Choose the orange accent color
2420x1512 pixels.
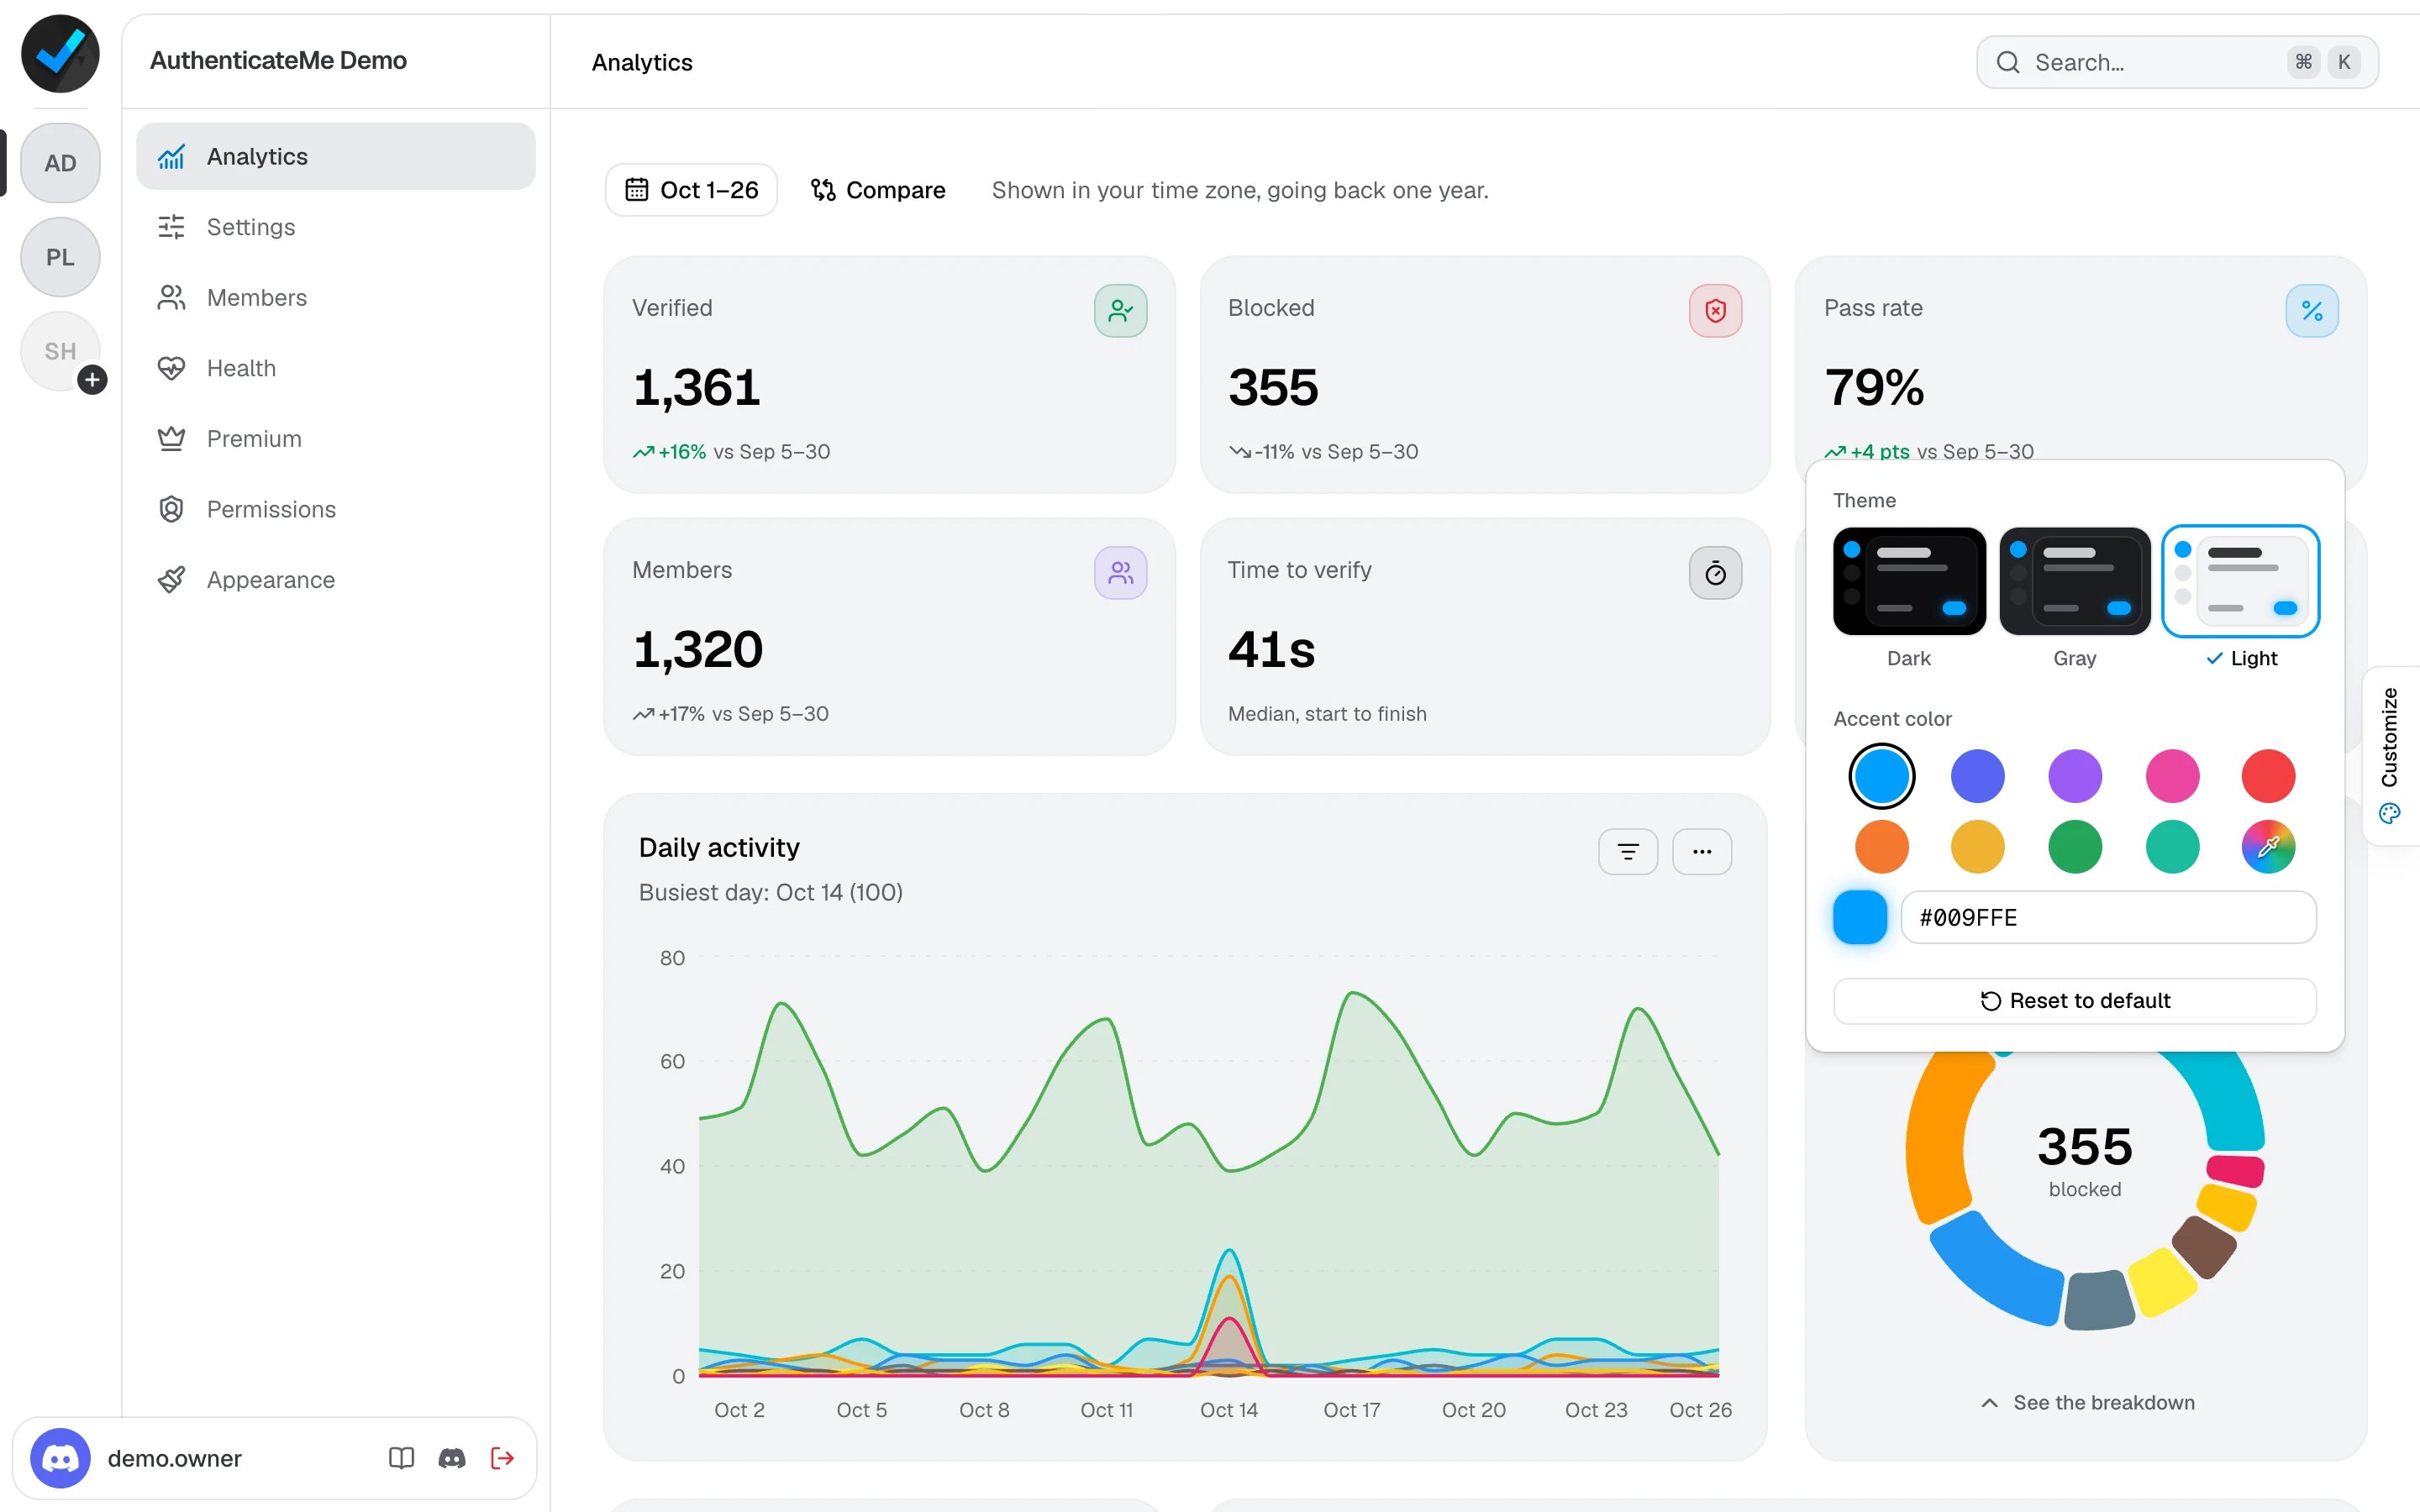[x=1882, y=847]
